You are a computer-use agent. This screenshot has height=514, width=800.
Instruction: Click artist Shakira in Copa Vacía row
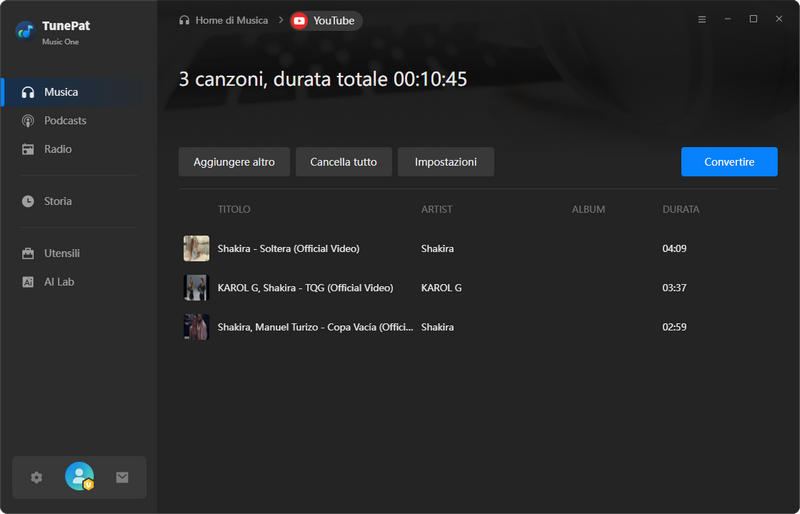(437, 327)
